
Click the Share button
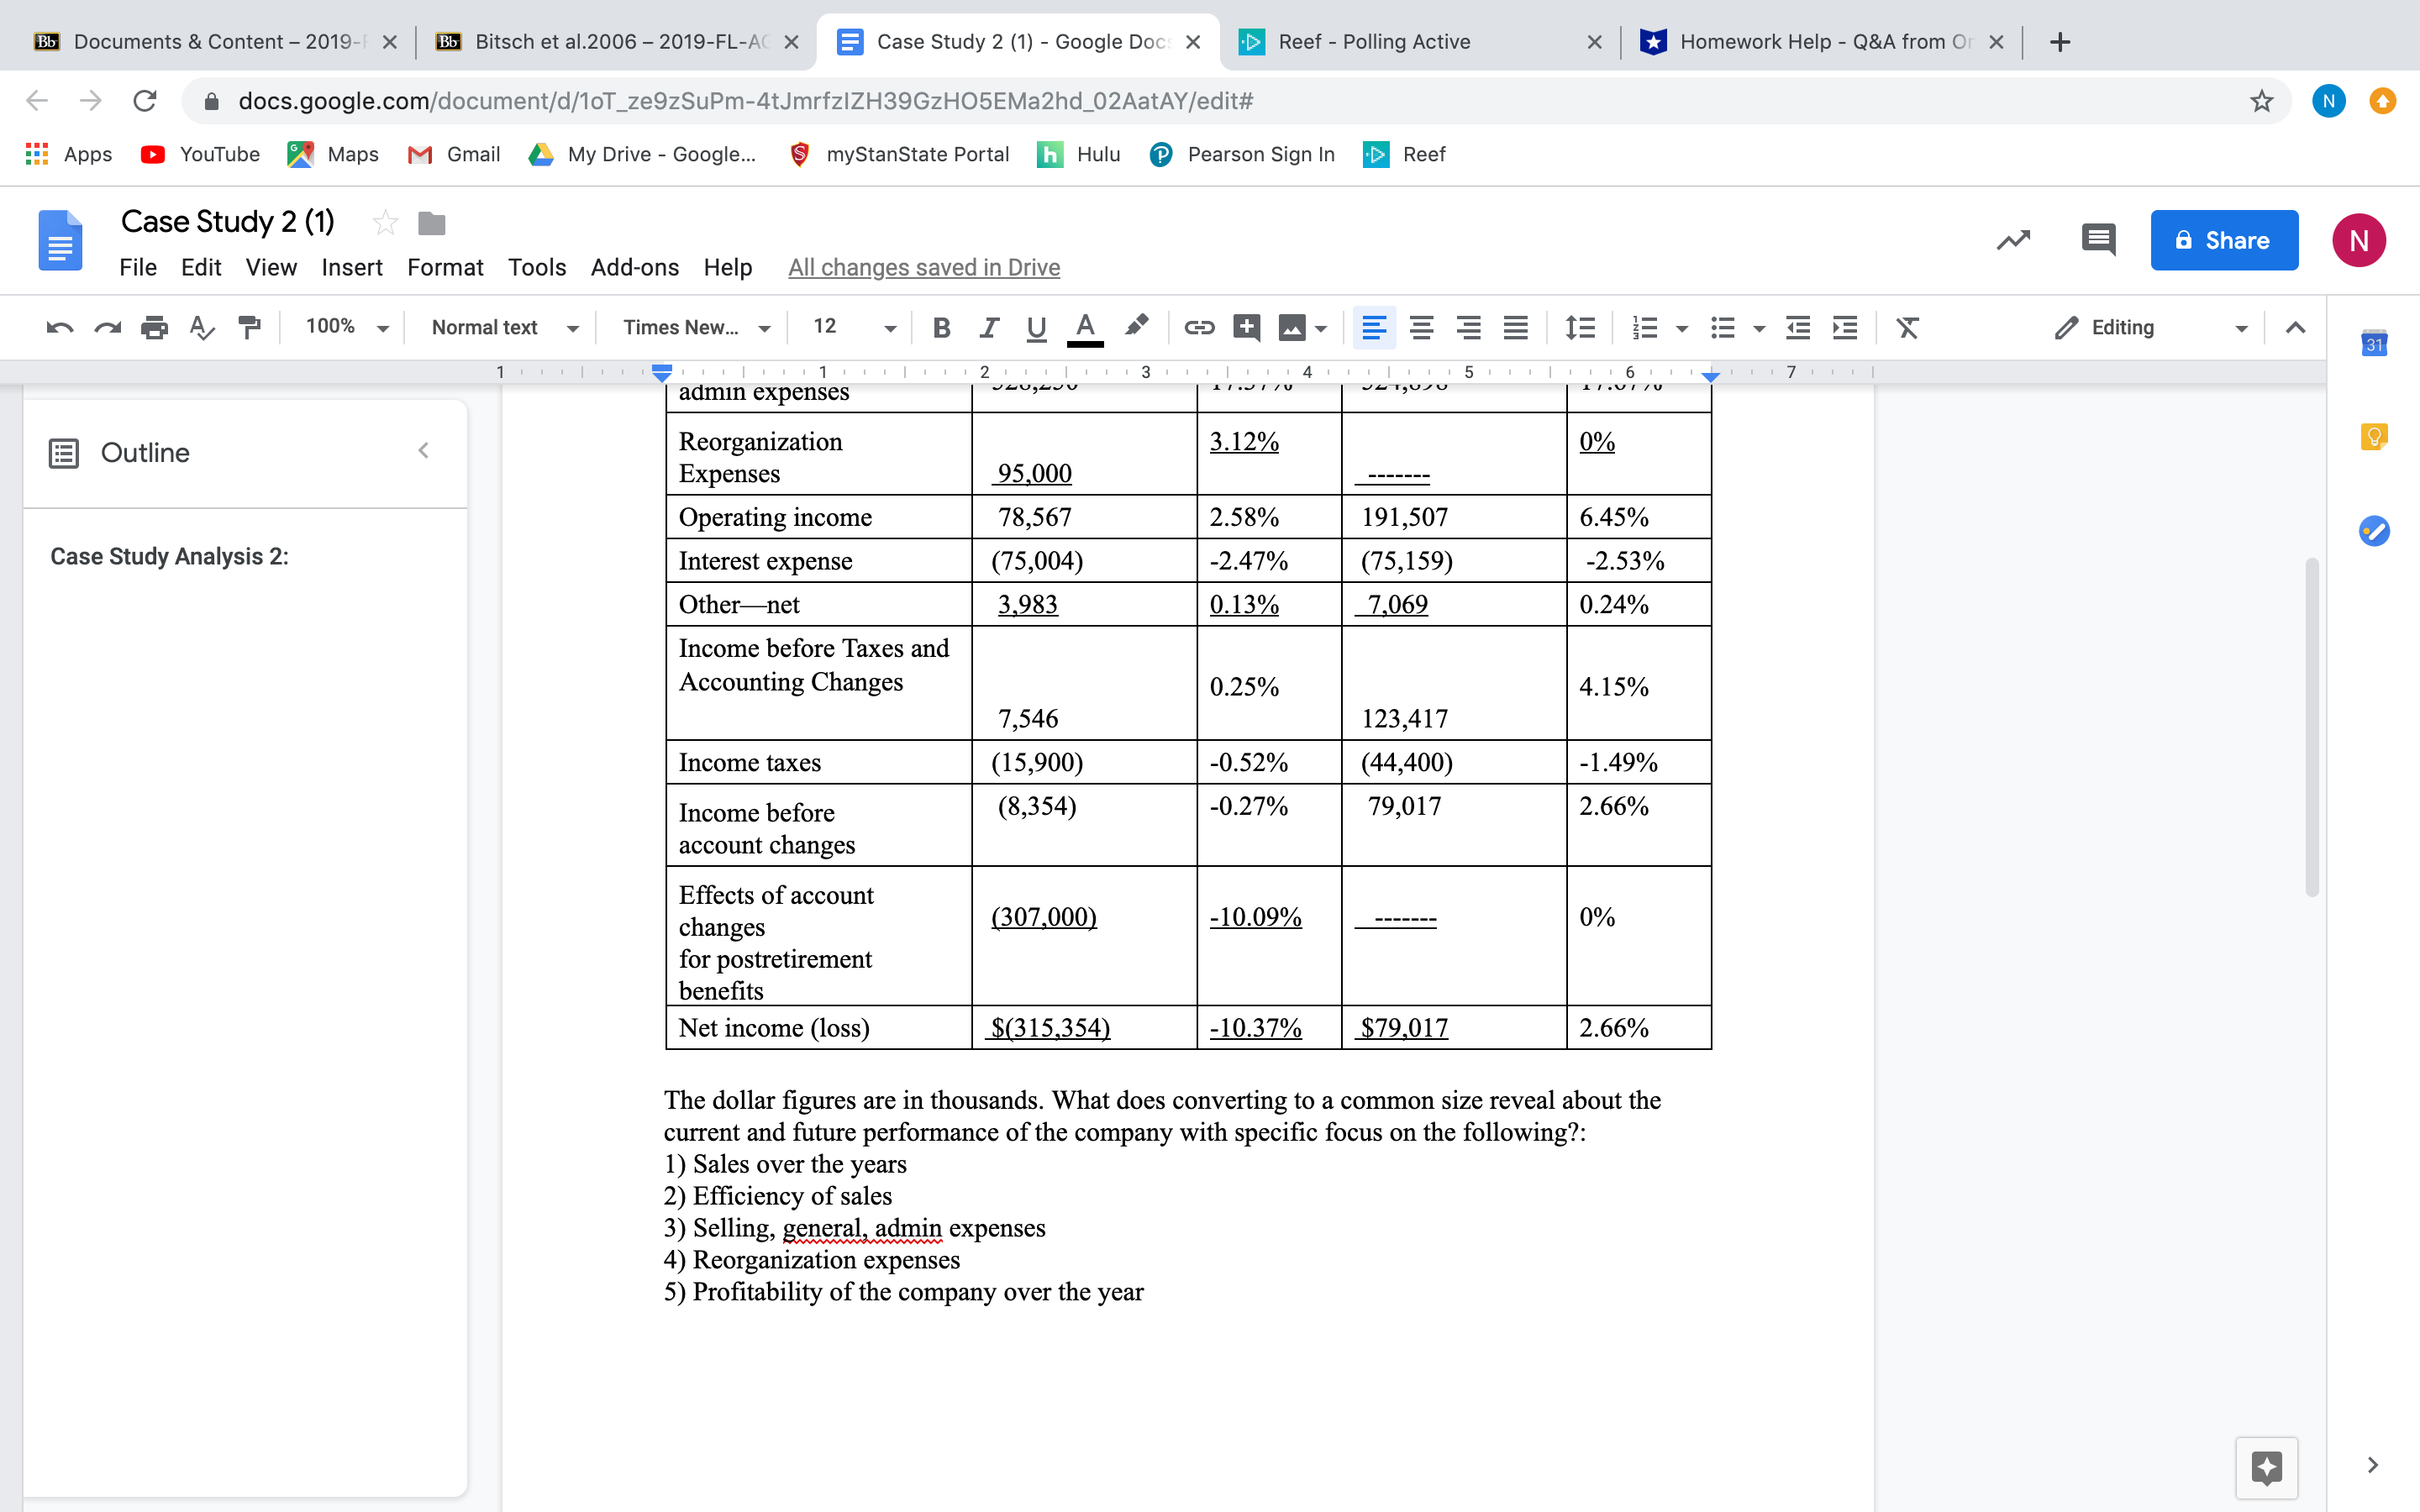(x=2224, y=240)
